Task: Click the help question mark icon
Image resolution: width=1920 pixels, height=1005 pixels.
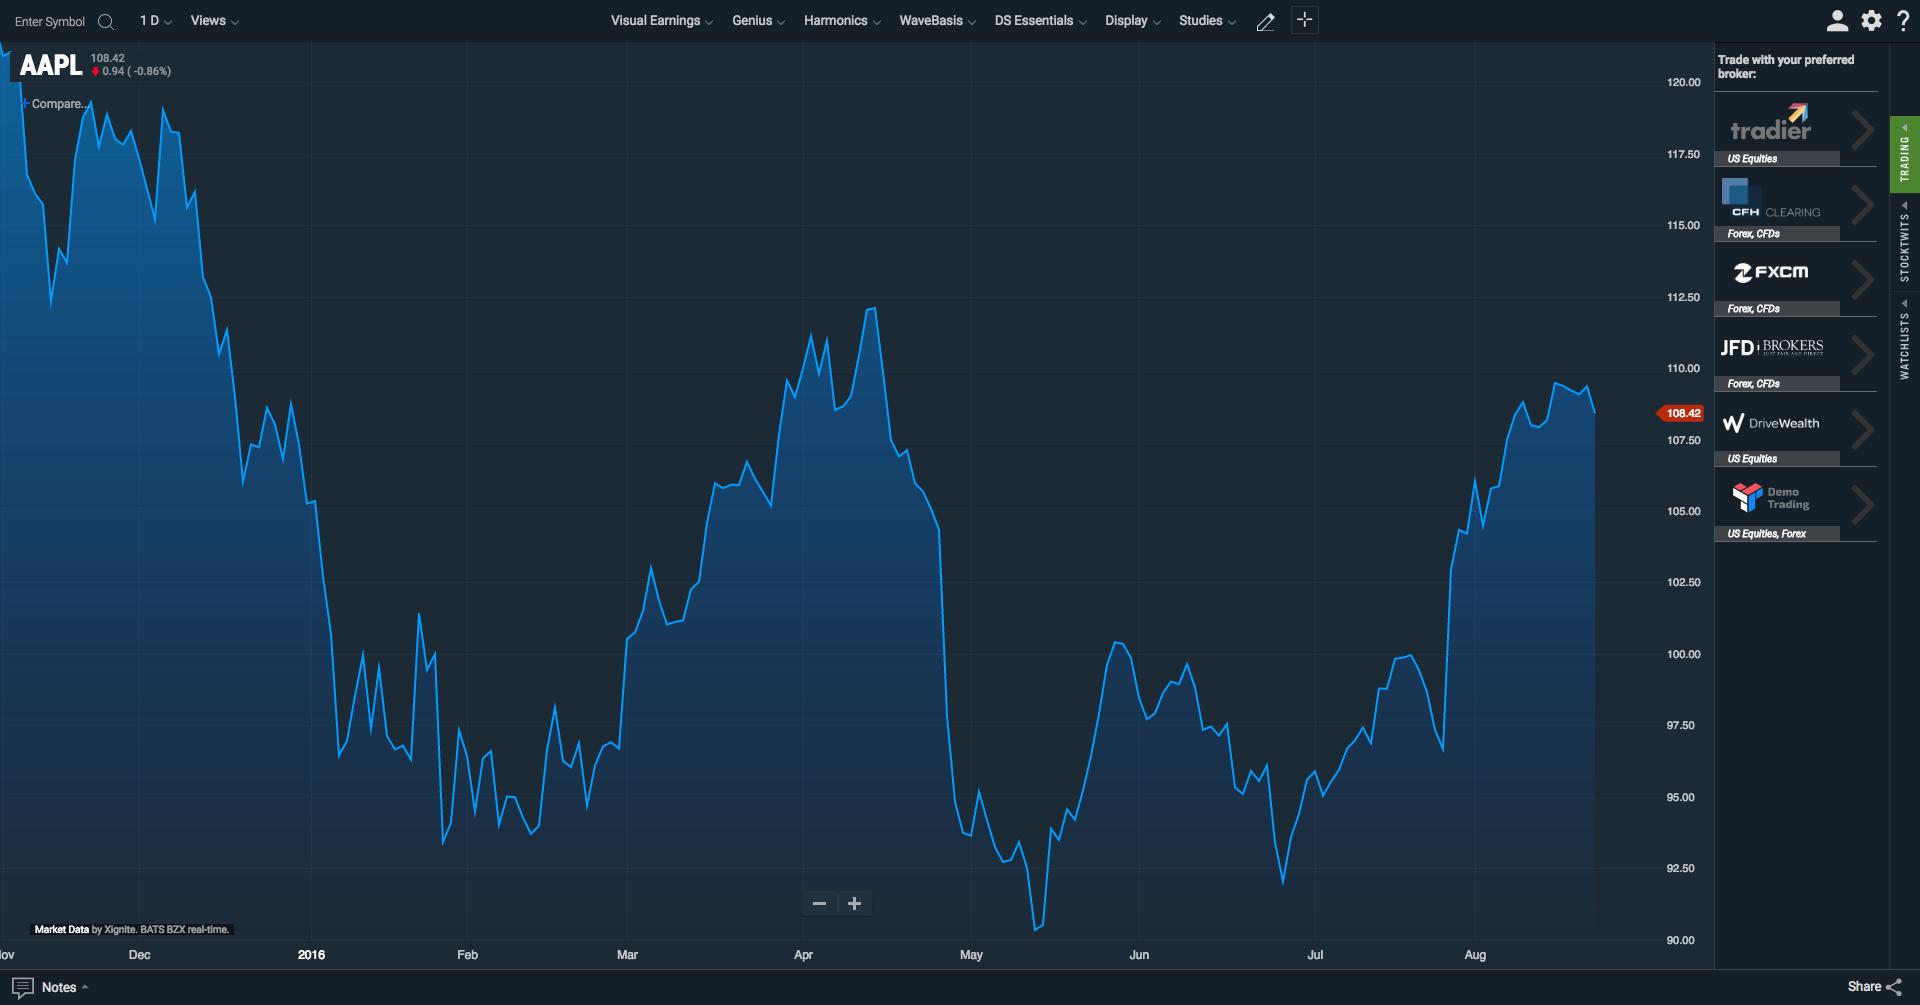Action: tap(1903, 20)
